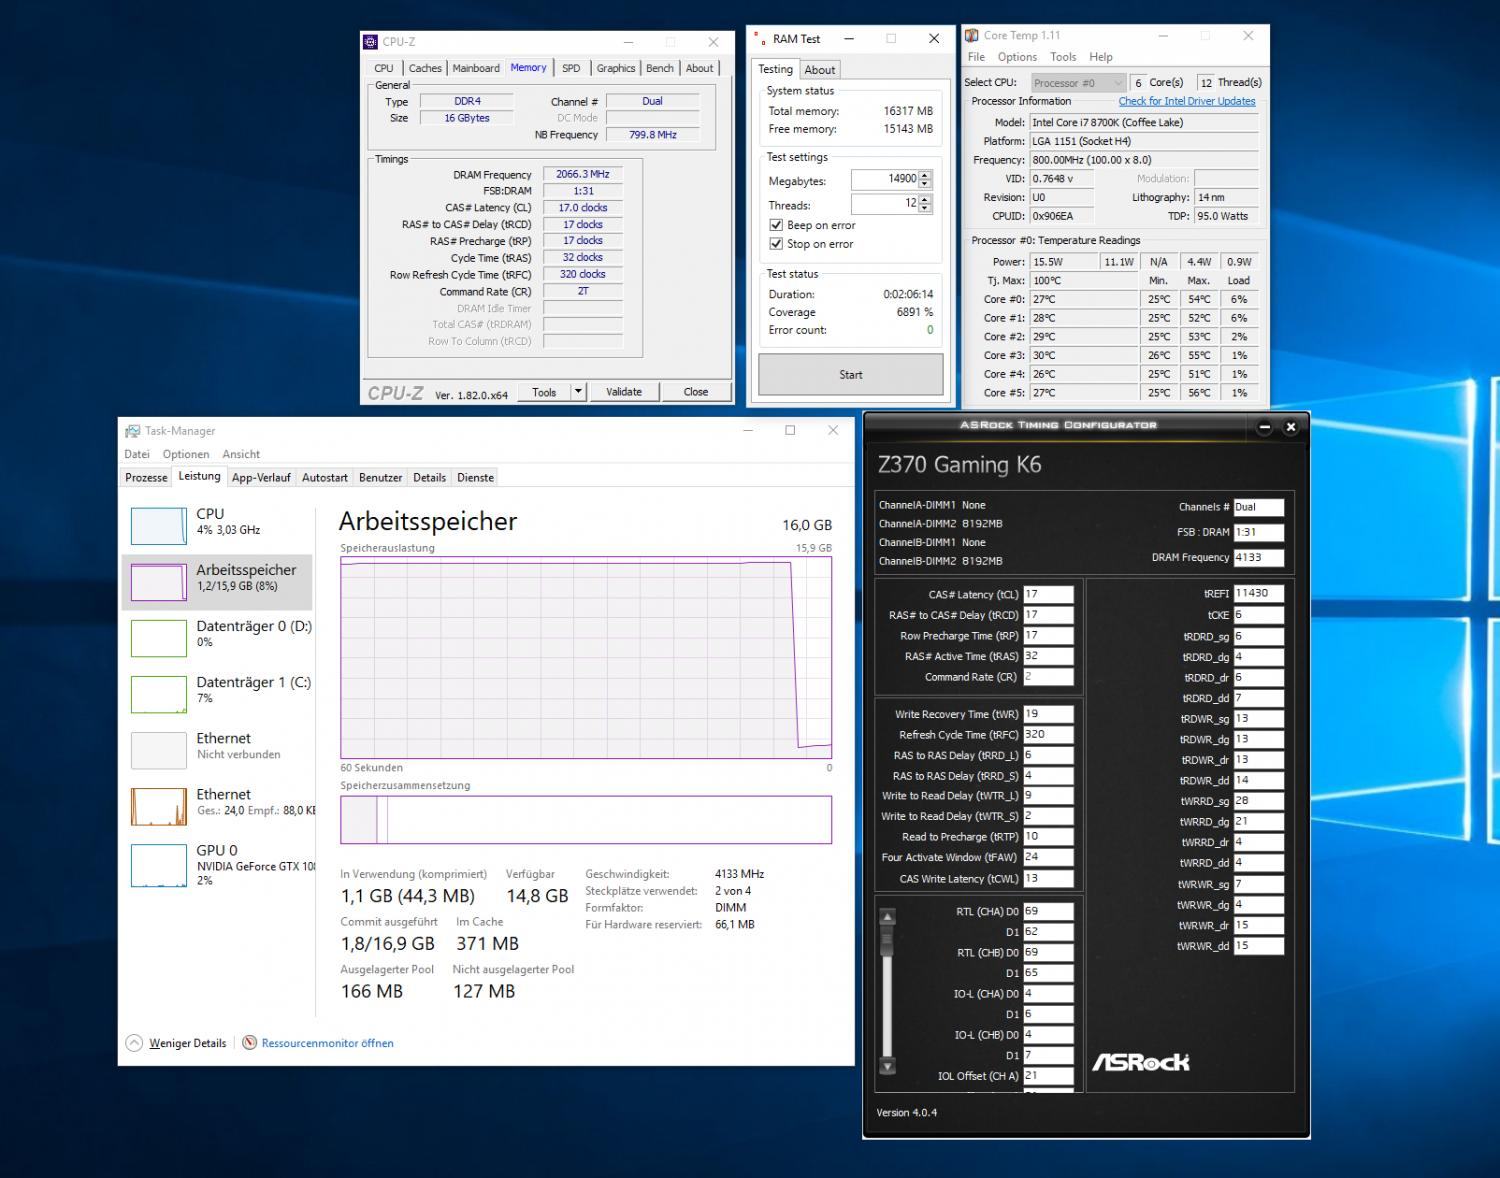Click the tREFI value field
This screenshot has height=1178, width=1500.
(1258, 593)
